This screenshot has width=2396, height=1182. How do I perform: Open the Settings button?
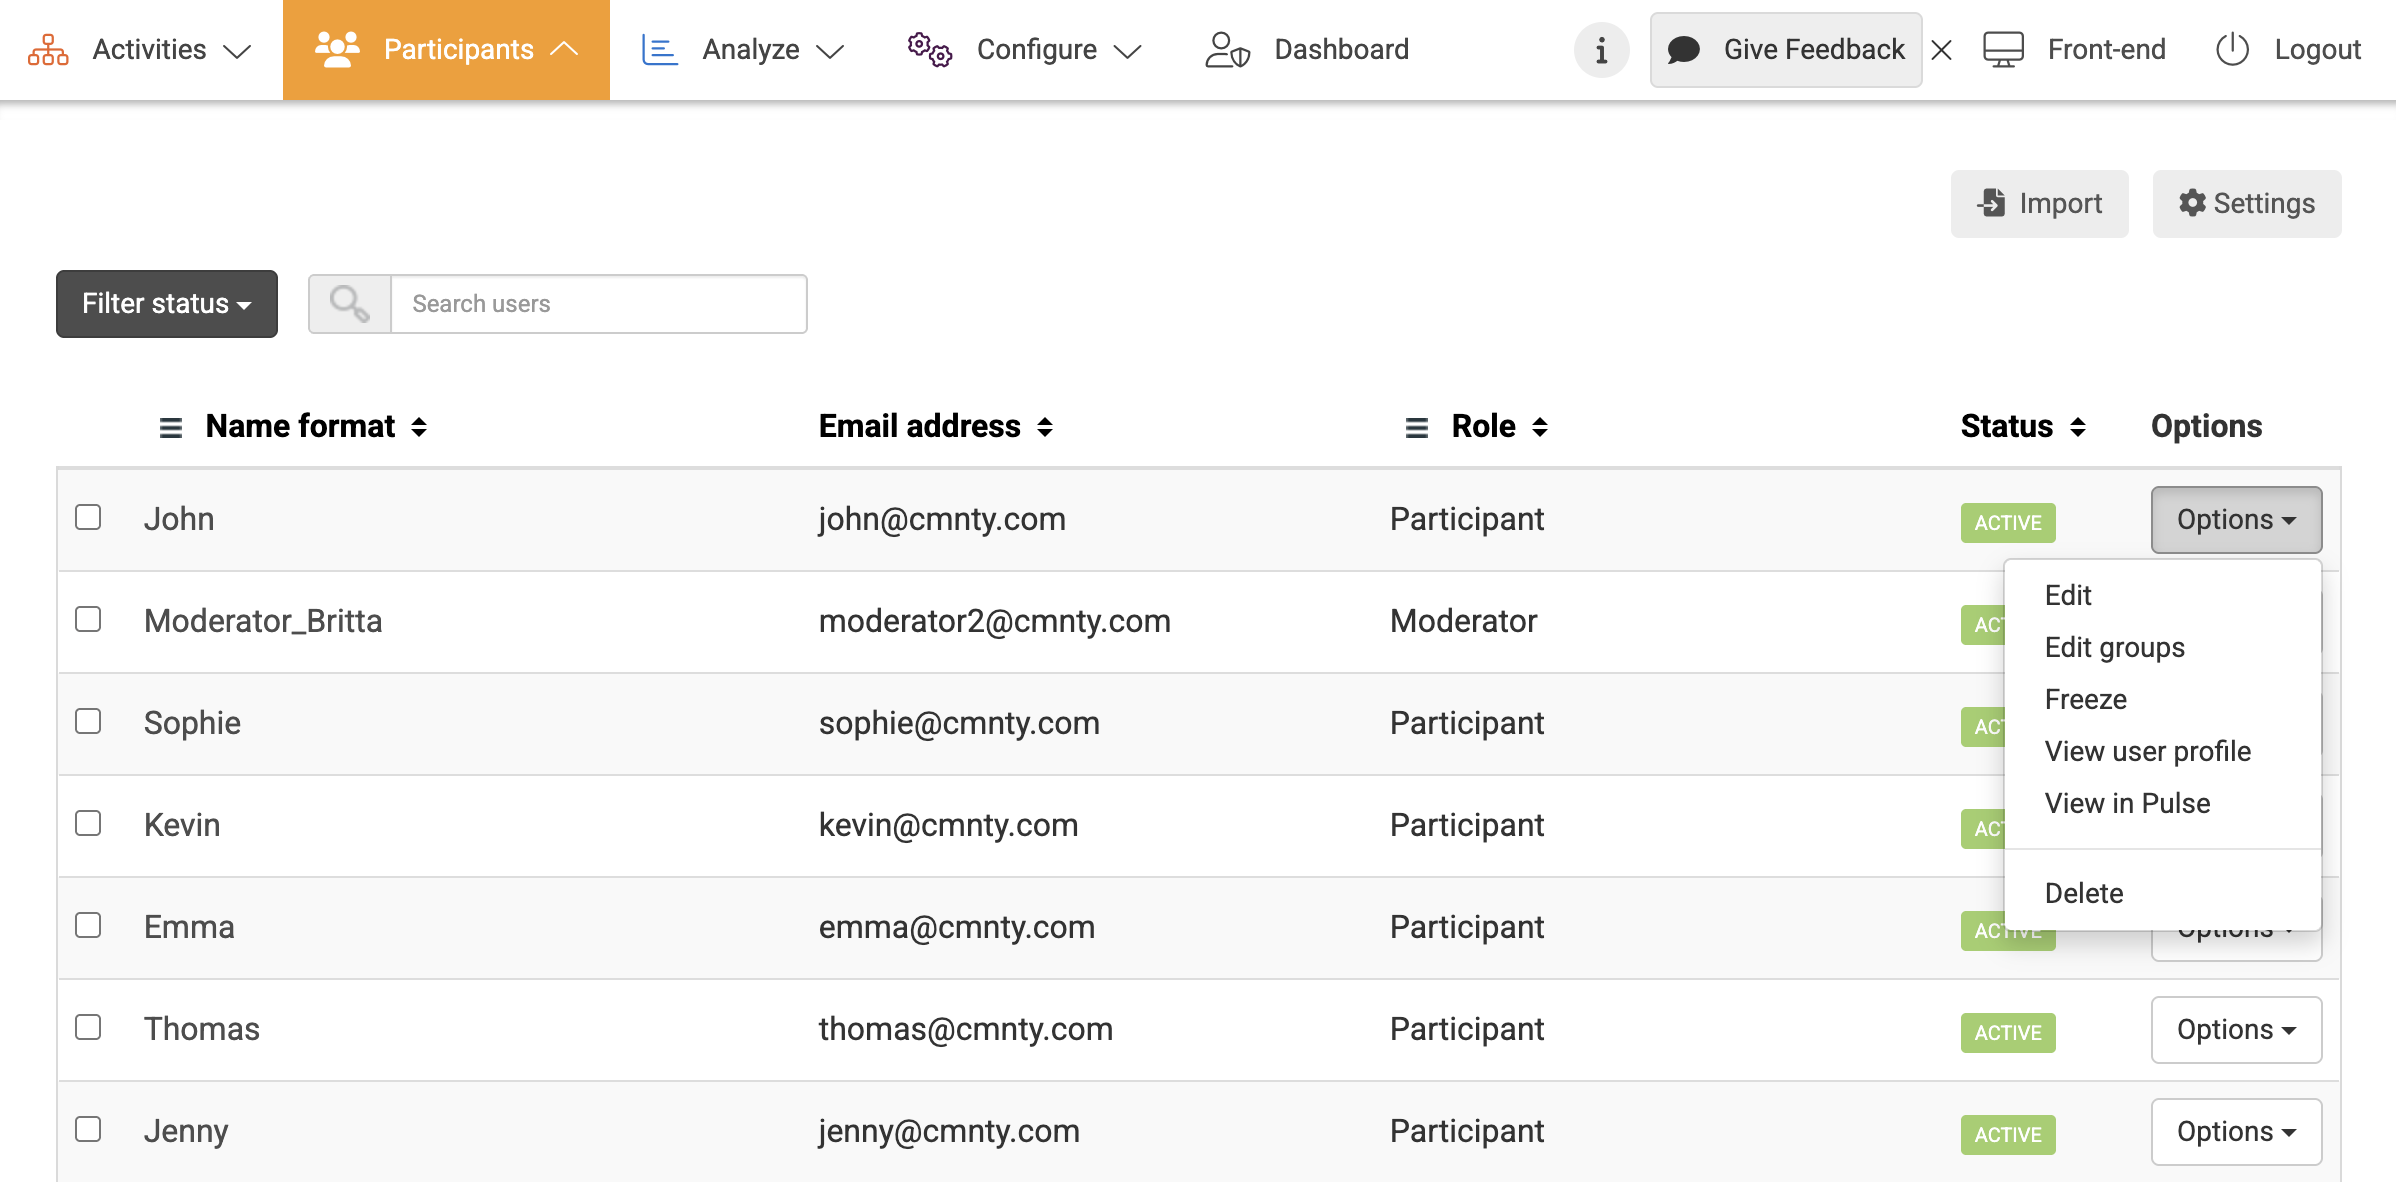tap(2246, 204)
